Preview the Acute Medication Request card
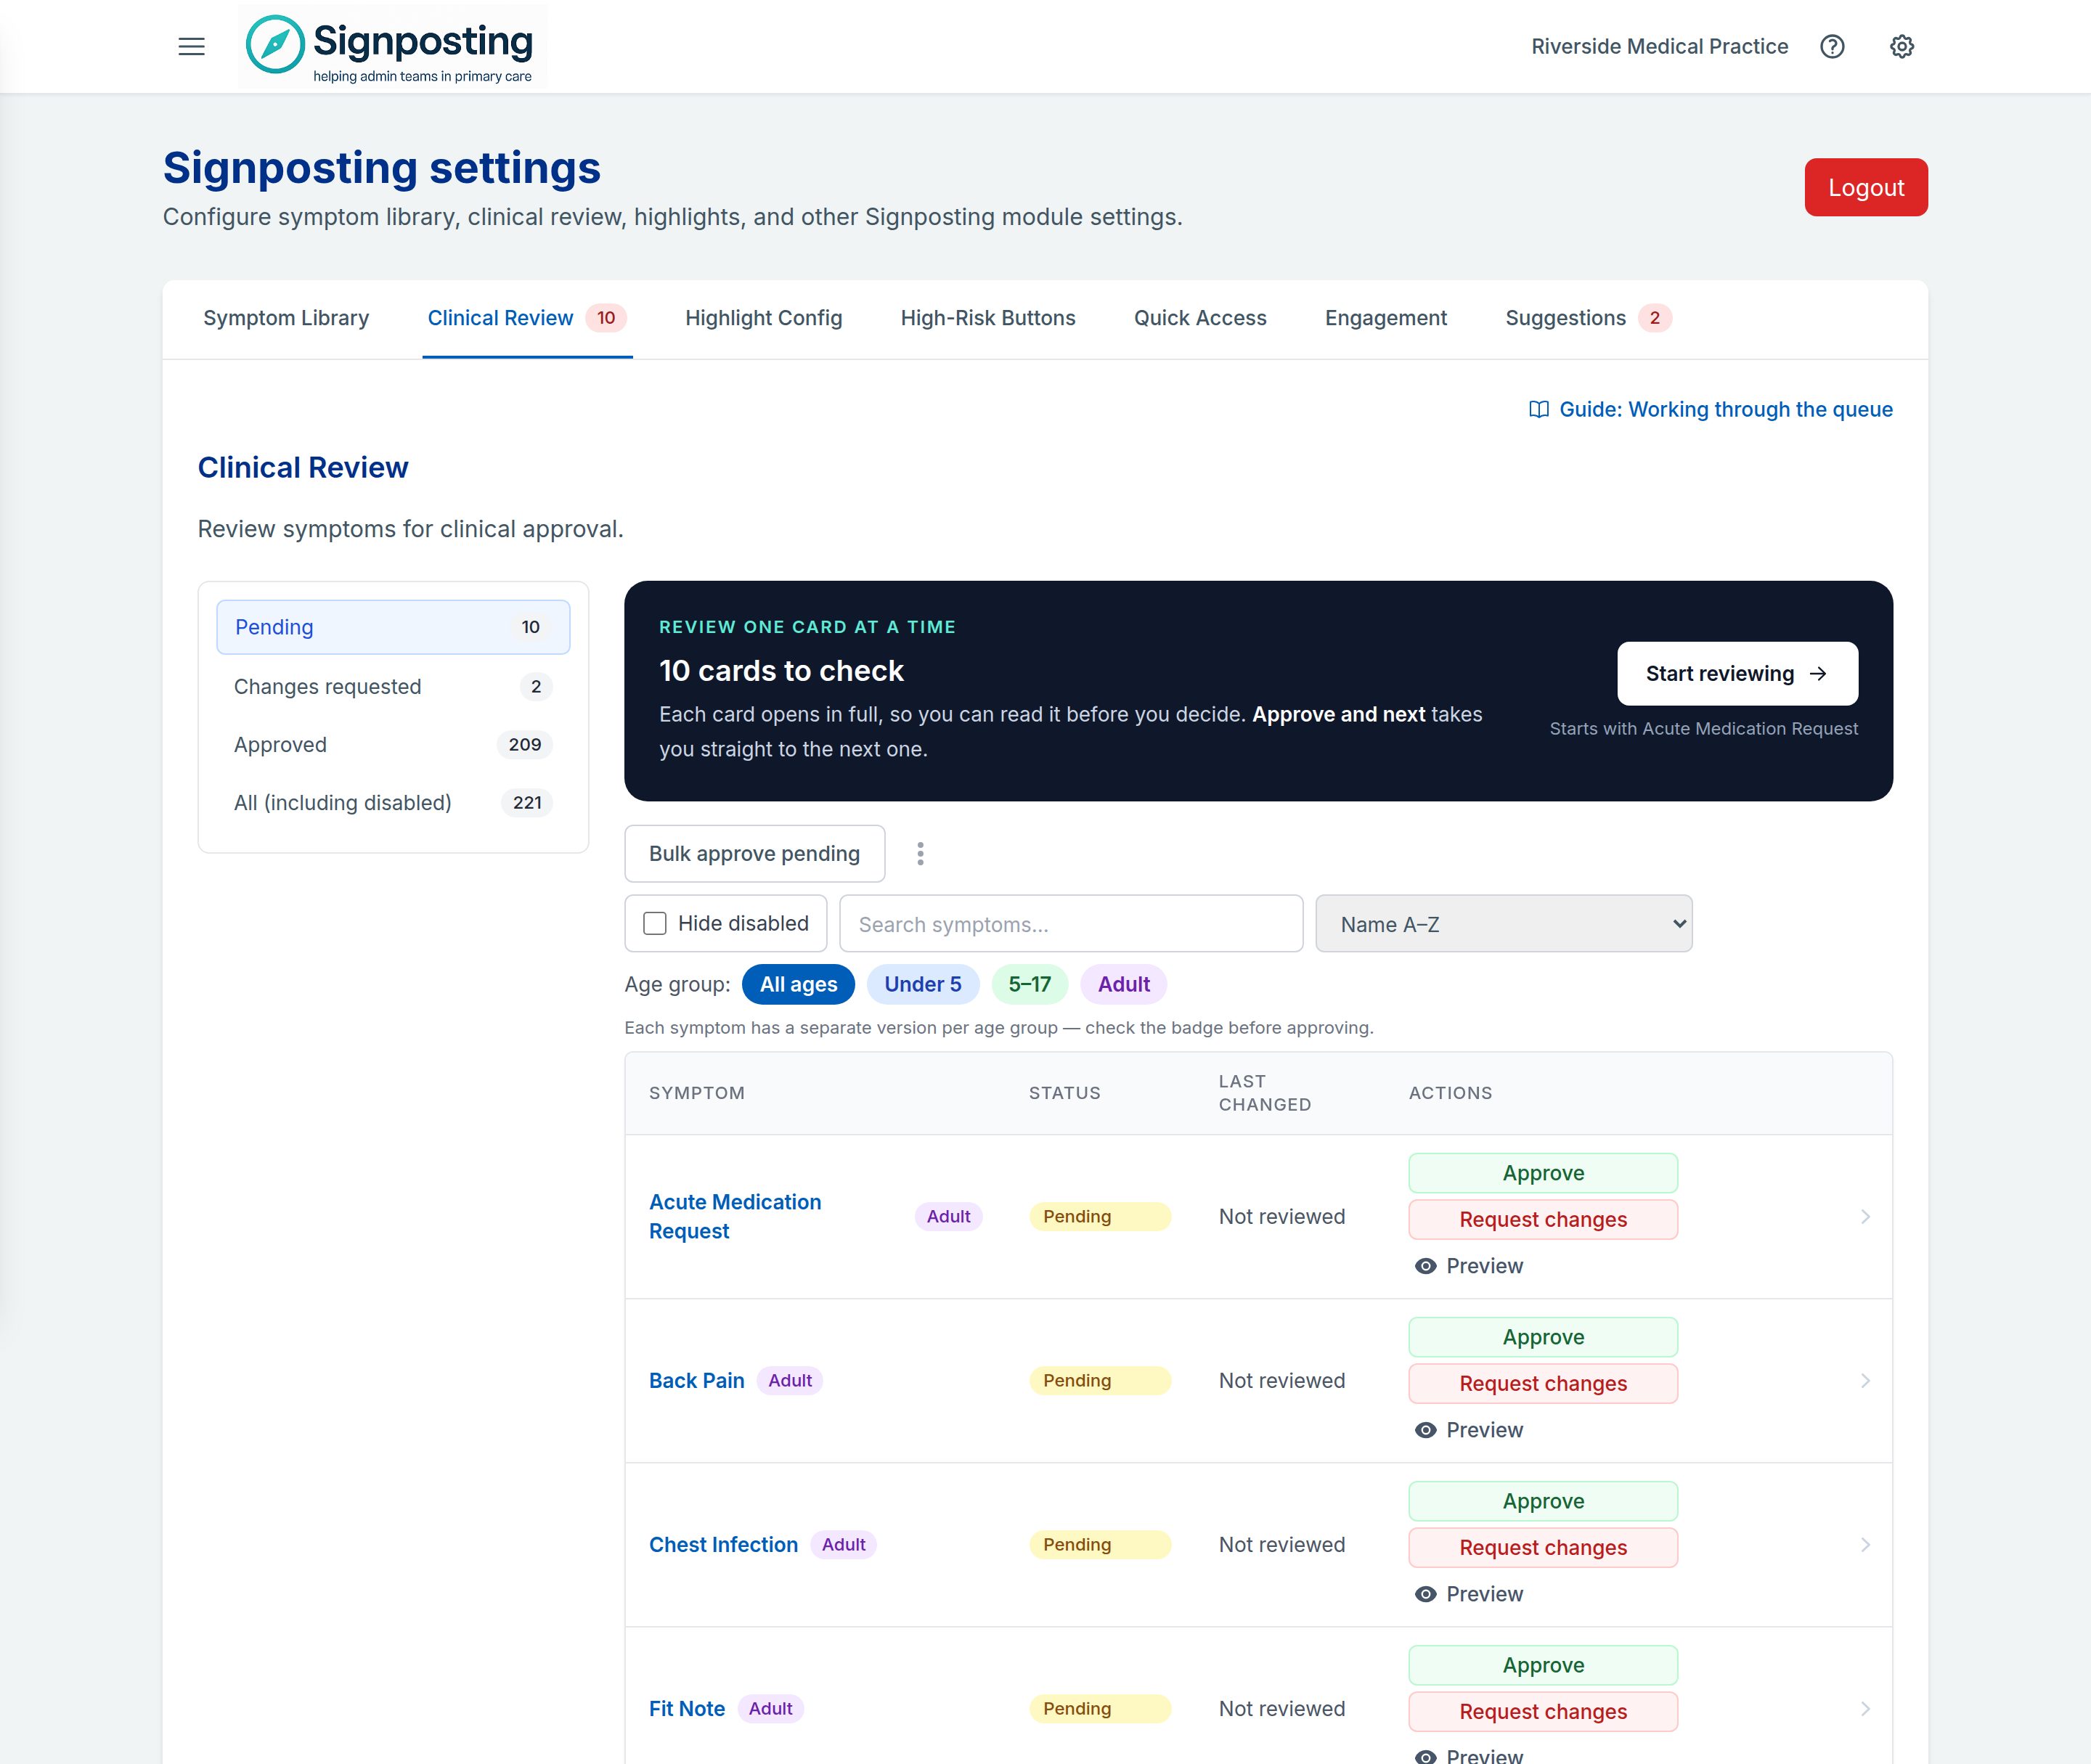 [x=1469, y=1266]
